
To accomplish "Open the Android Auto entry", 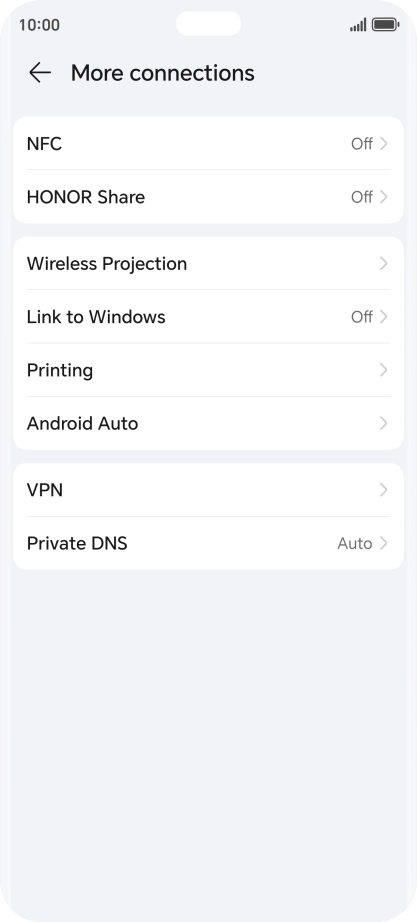I will (x=208, y=423).
